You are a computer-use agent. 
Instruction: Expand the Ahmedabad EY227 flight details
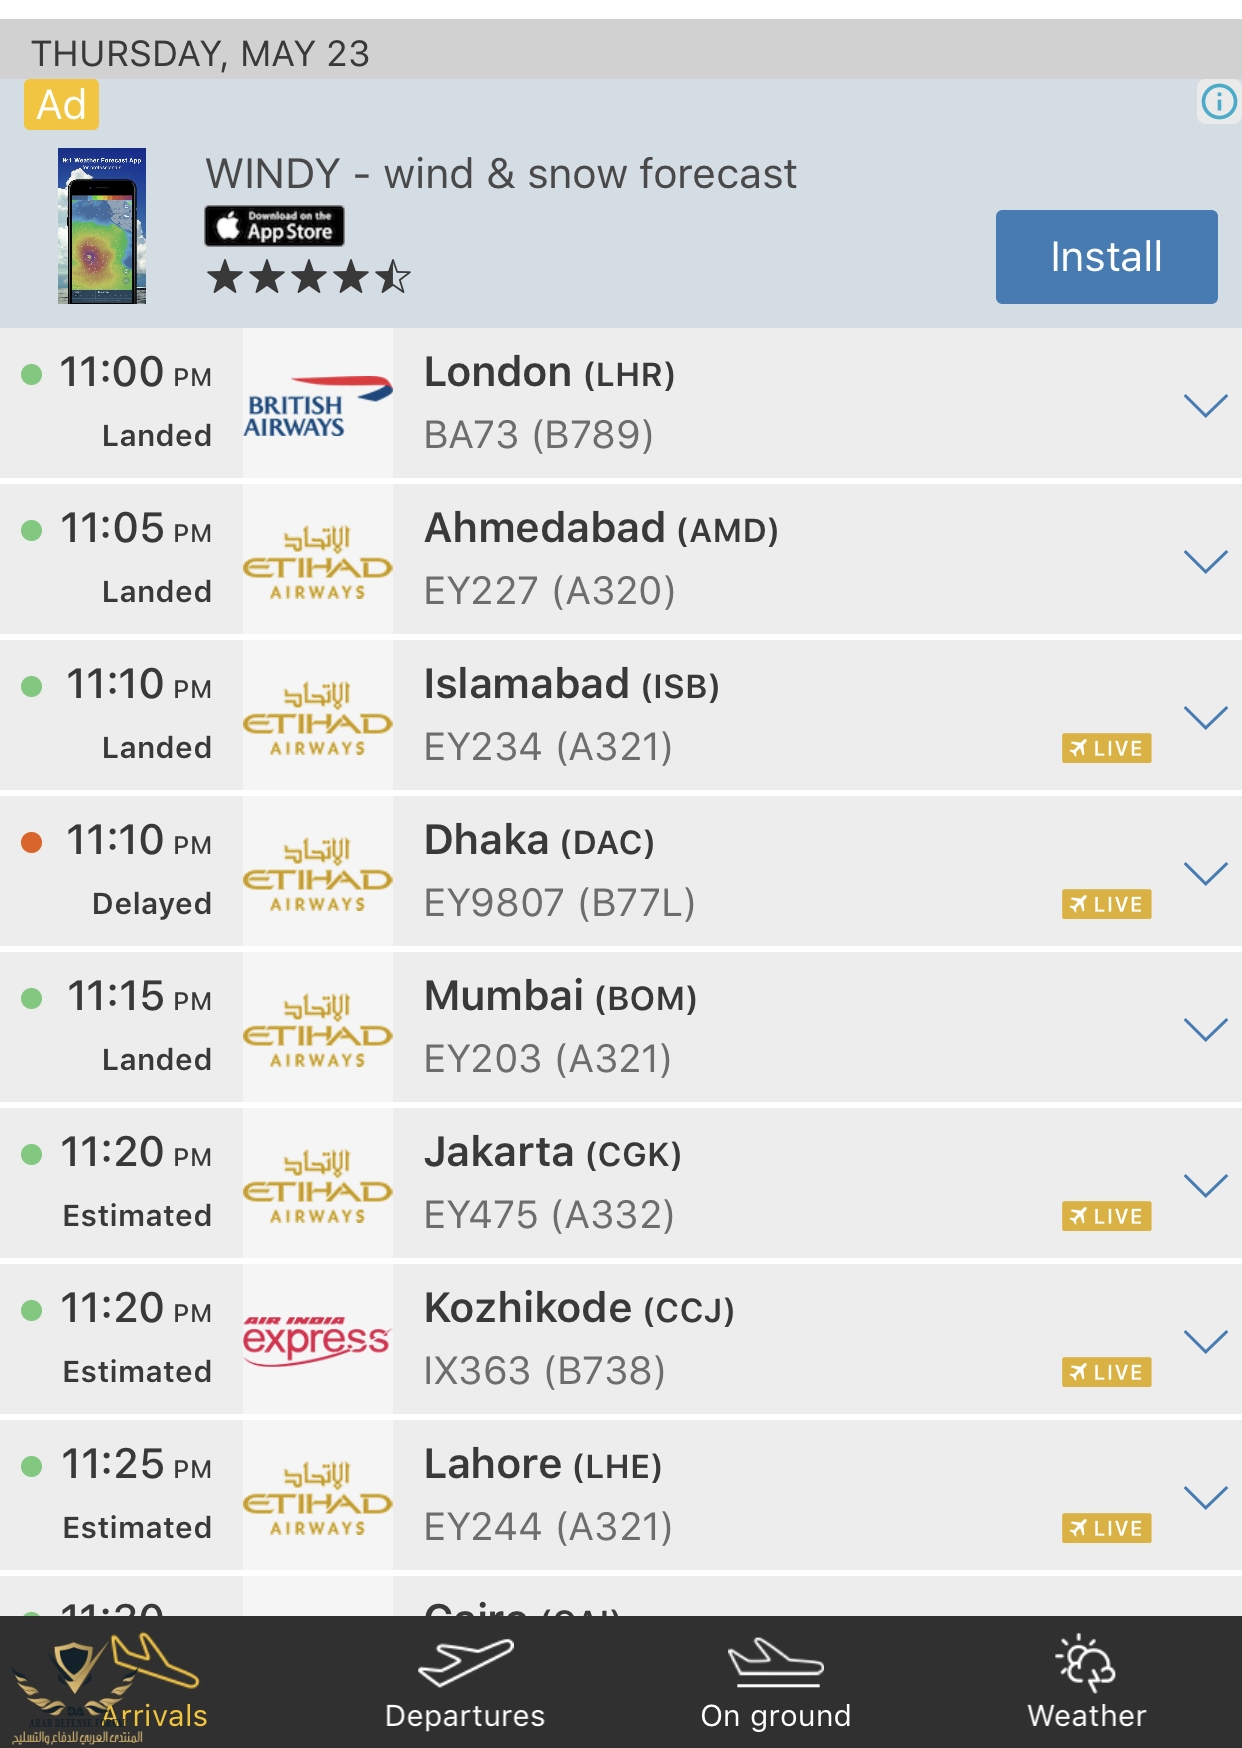pyautogui.click(x=1205, y=561)
